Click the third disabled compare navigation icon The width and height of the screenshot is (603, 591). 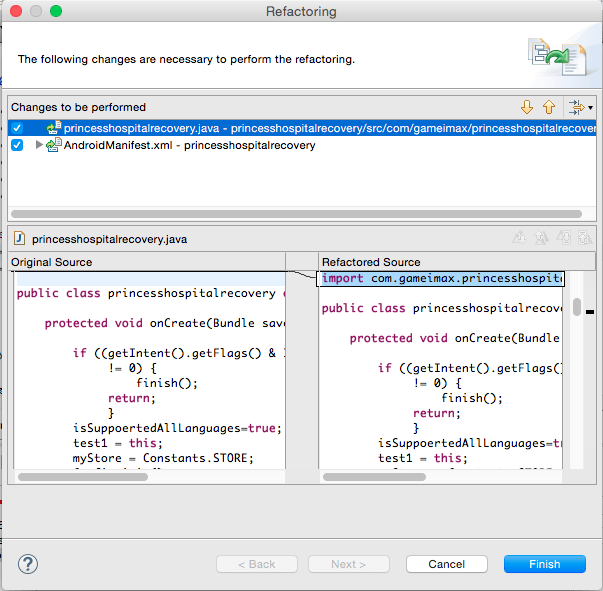563,238
